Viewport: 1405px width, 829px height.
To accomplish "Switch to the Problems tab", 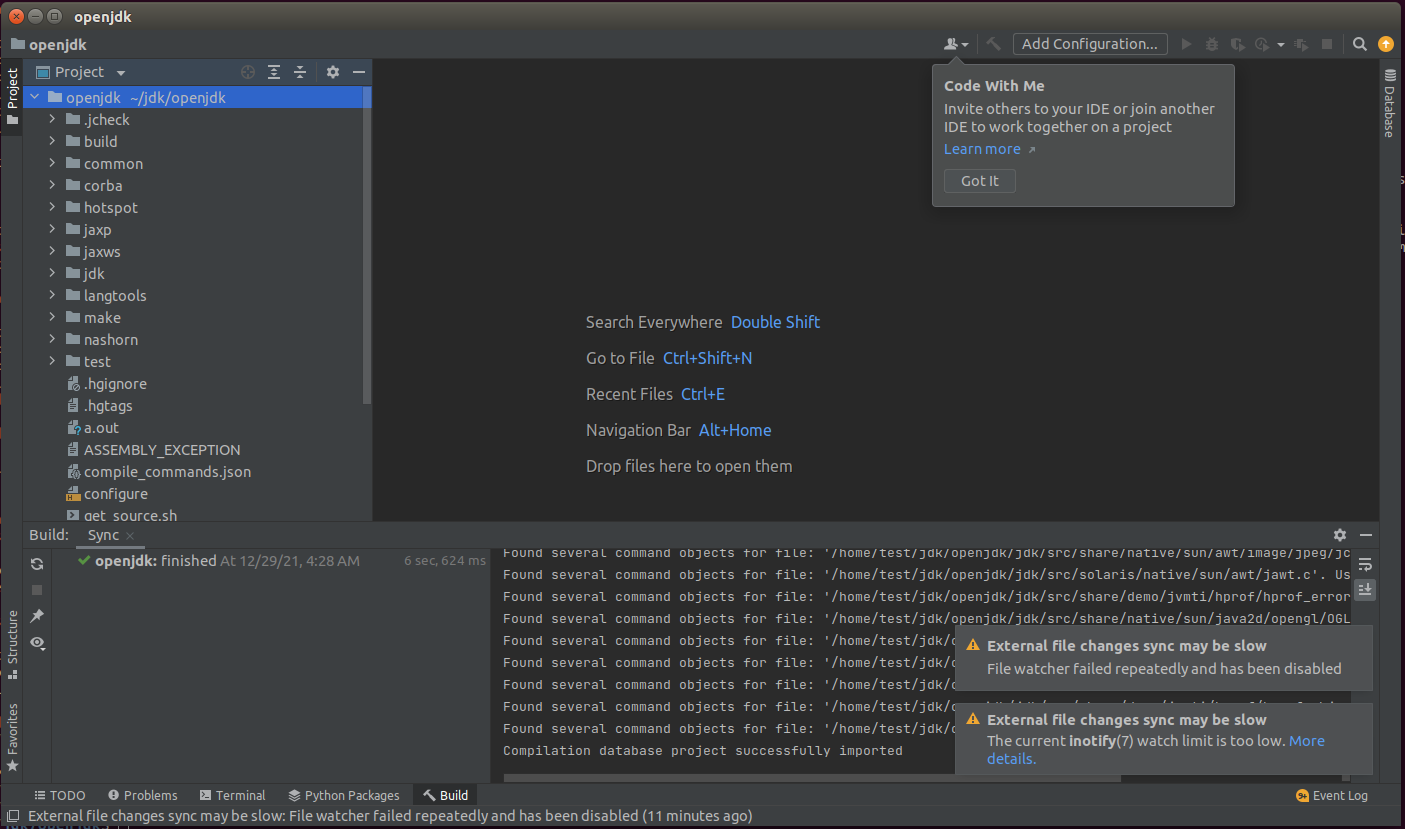I will pos(142,795).
